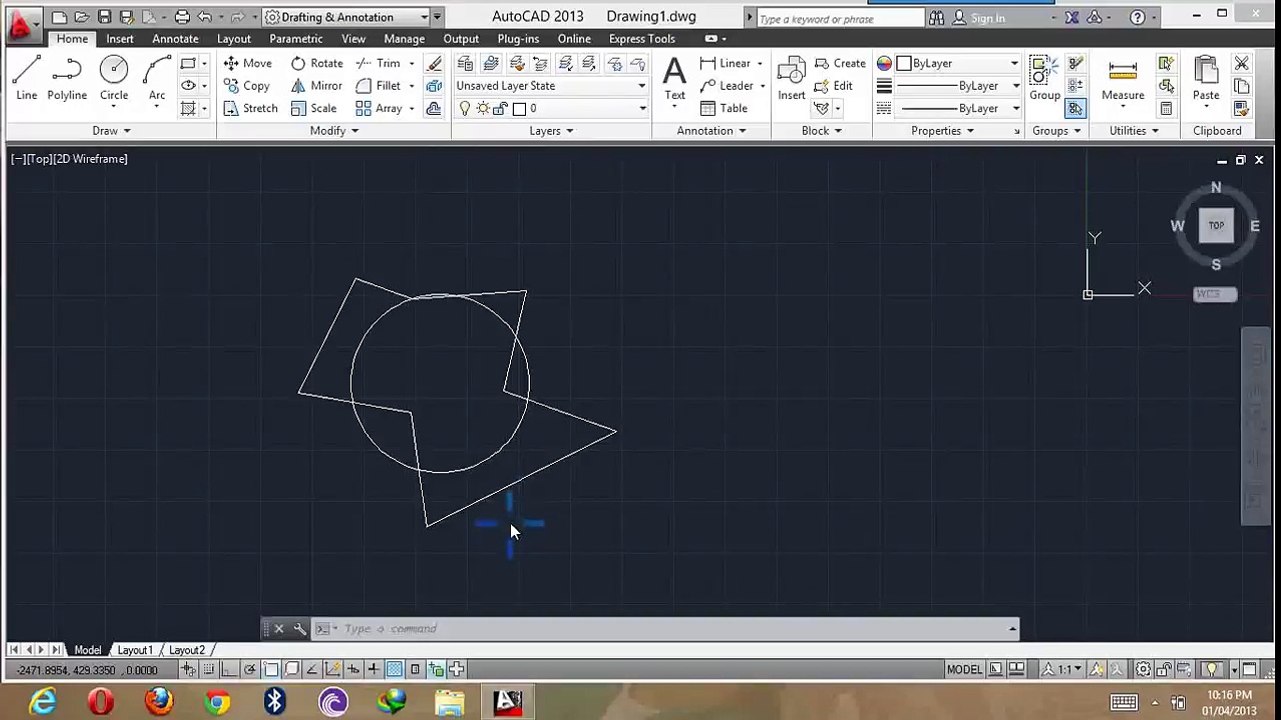Click the TOP face of the ViewCube

pos(1216,226)
